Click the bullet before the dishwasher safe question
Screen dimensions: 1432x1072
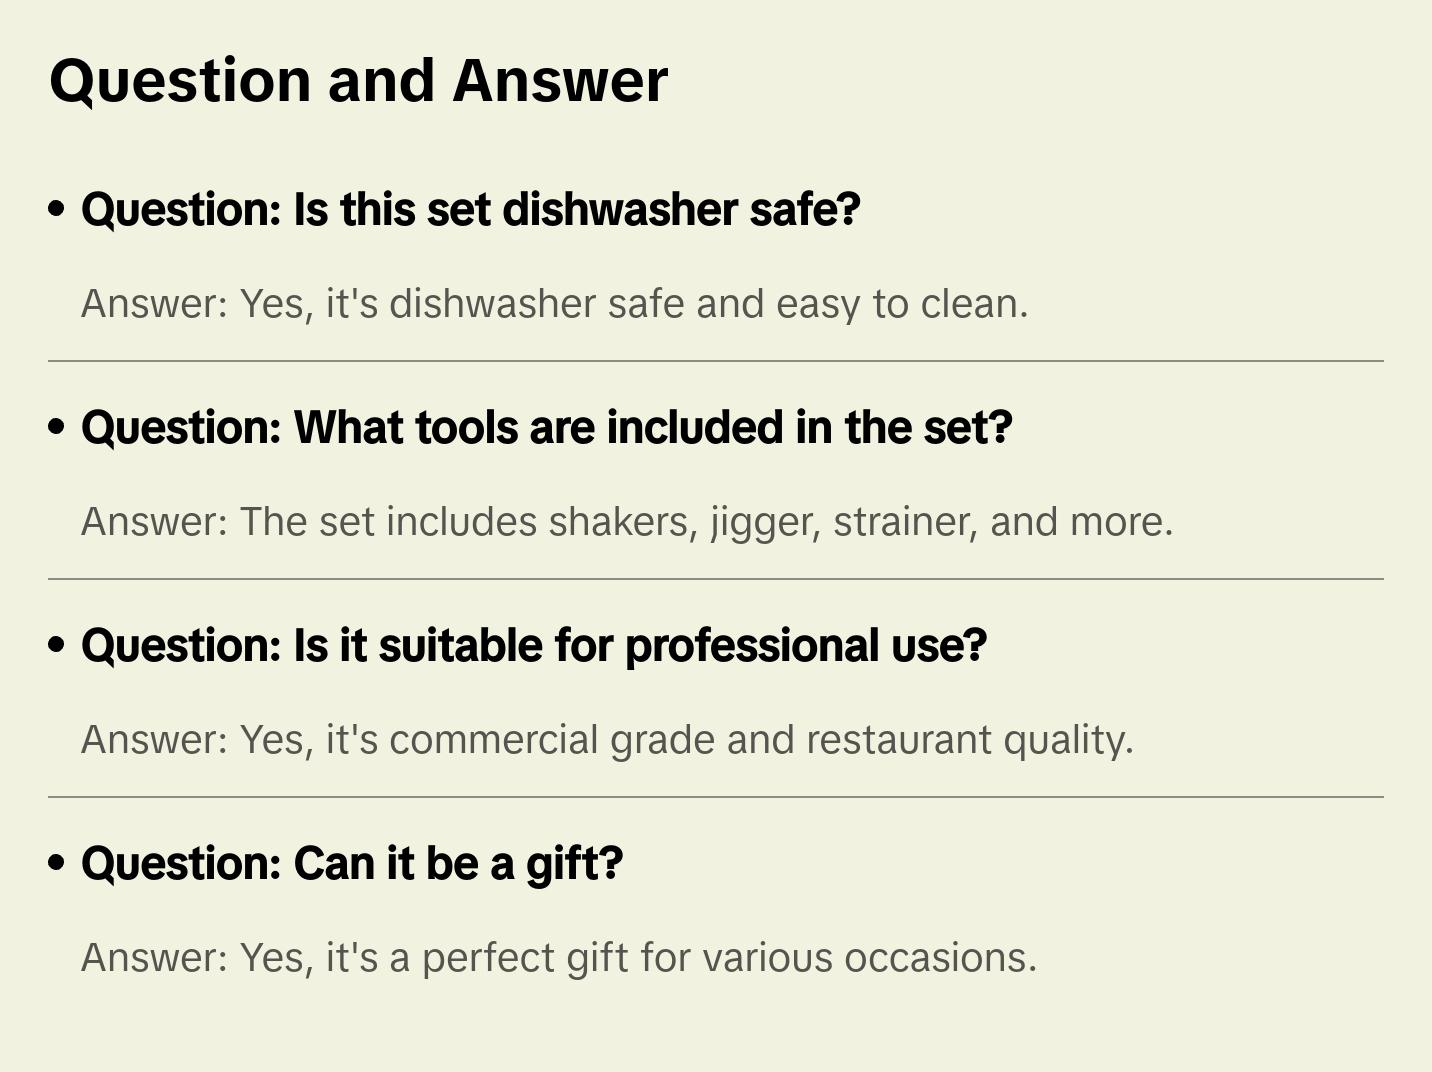point(57,209)
